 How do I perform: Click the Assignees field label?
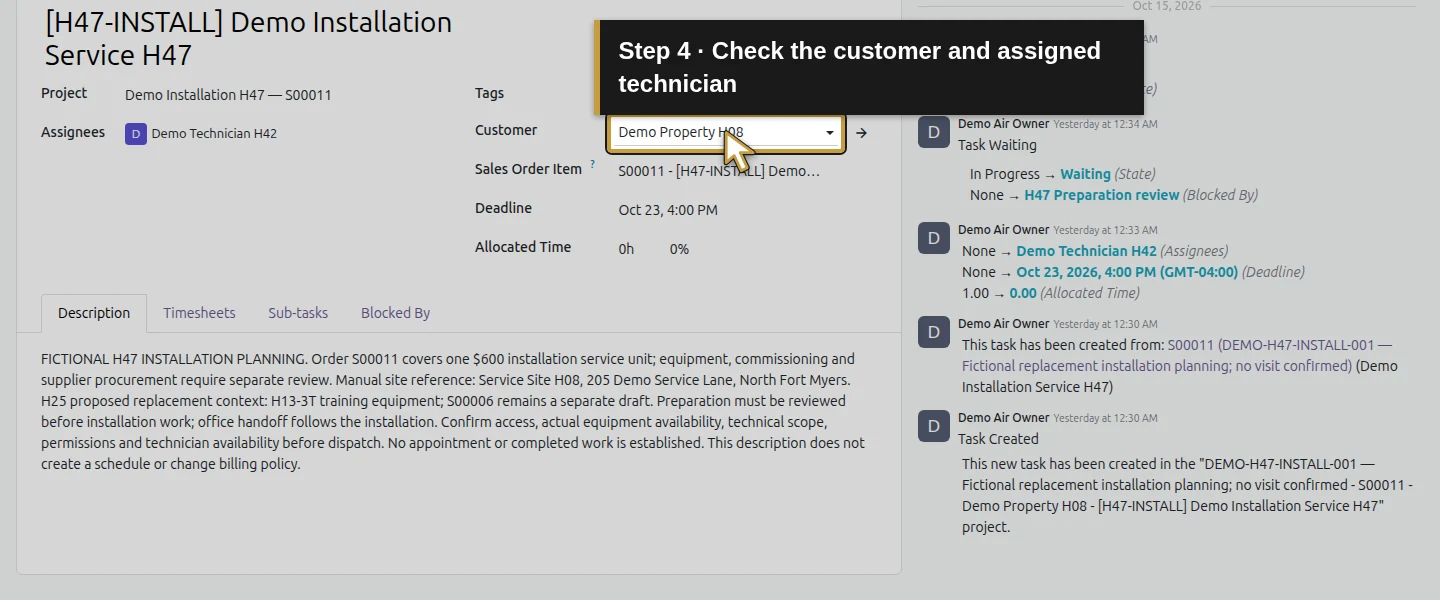pos(73,132)
